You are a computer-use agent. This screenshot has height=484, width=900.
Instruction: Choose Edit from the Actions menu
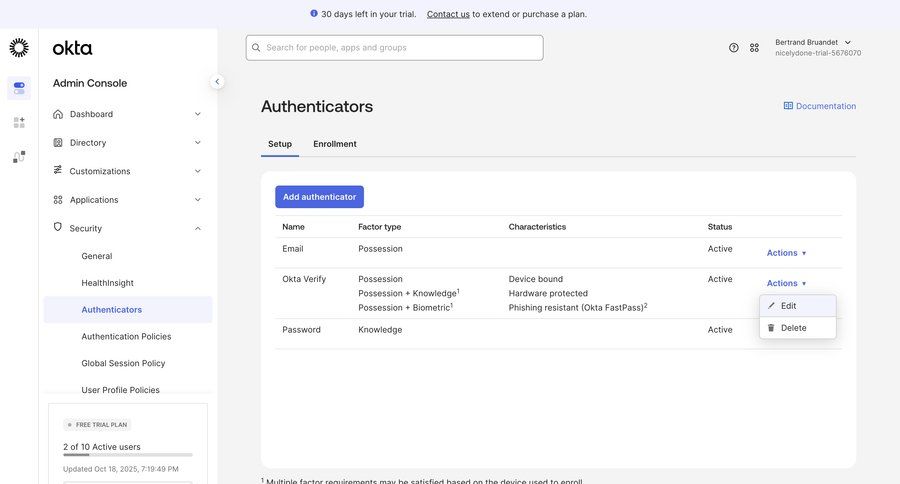pos(798,305)
